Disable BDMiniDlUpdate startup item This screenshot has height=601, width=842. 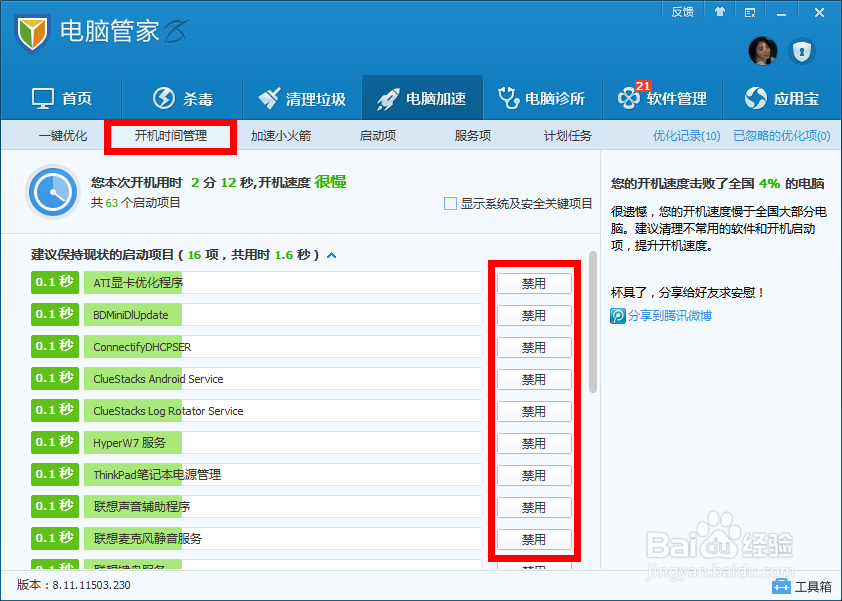[534, 315]
